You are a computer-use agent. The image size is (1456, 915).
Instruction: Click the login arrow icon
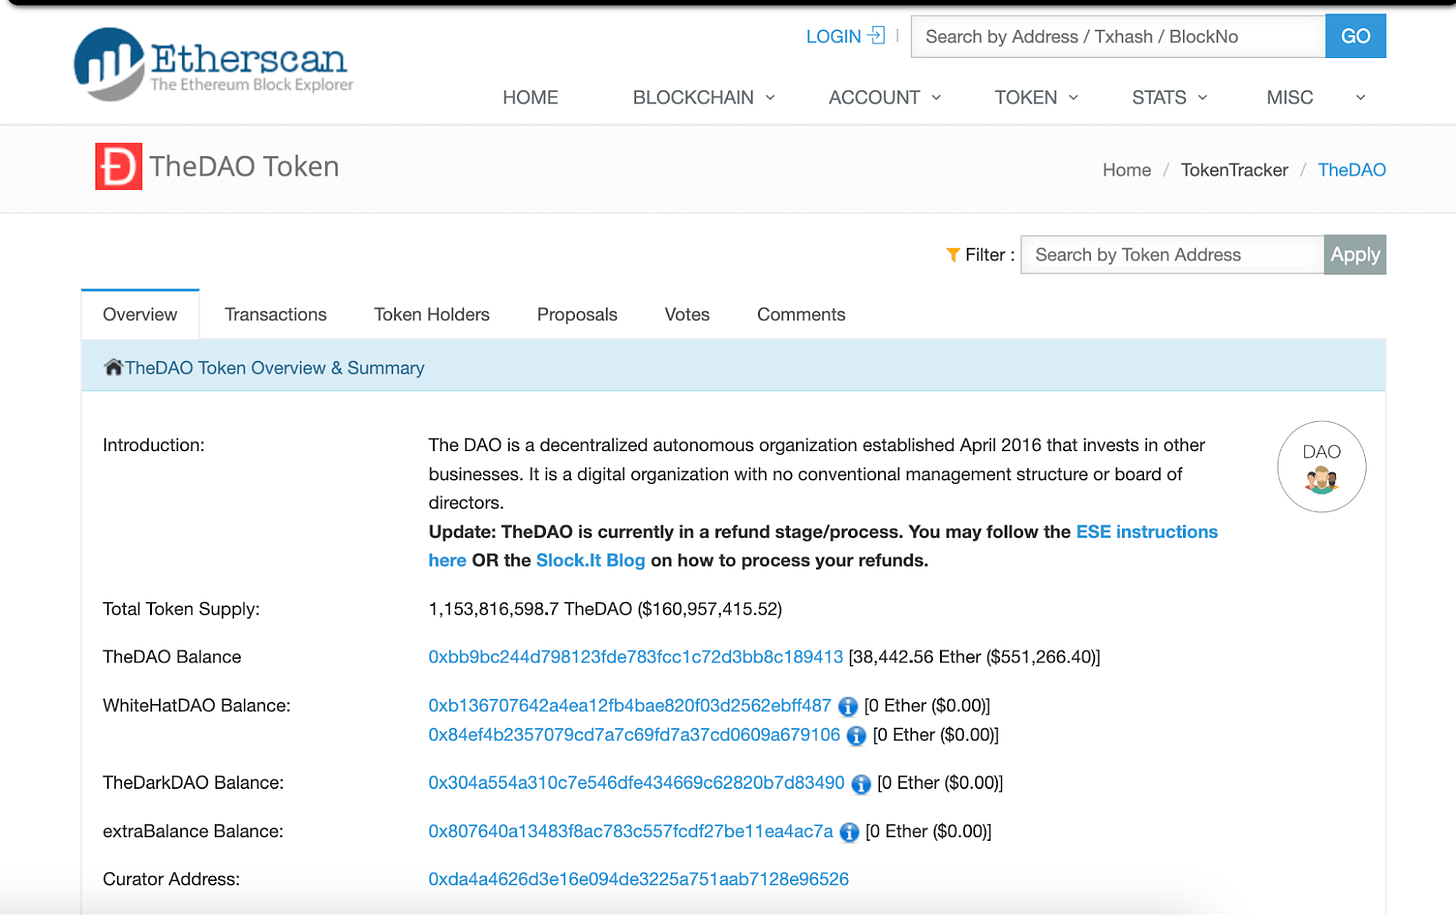(877, 36)
